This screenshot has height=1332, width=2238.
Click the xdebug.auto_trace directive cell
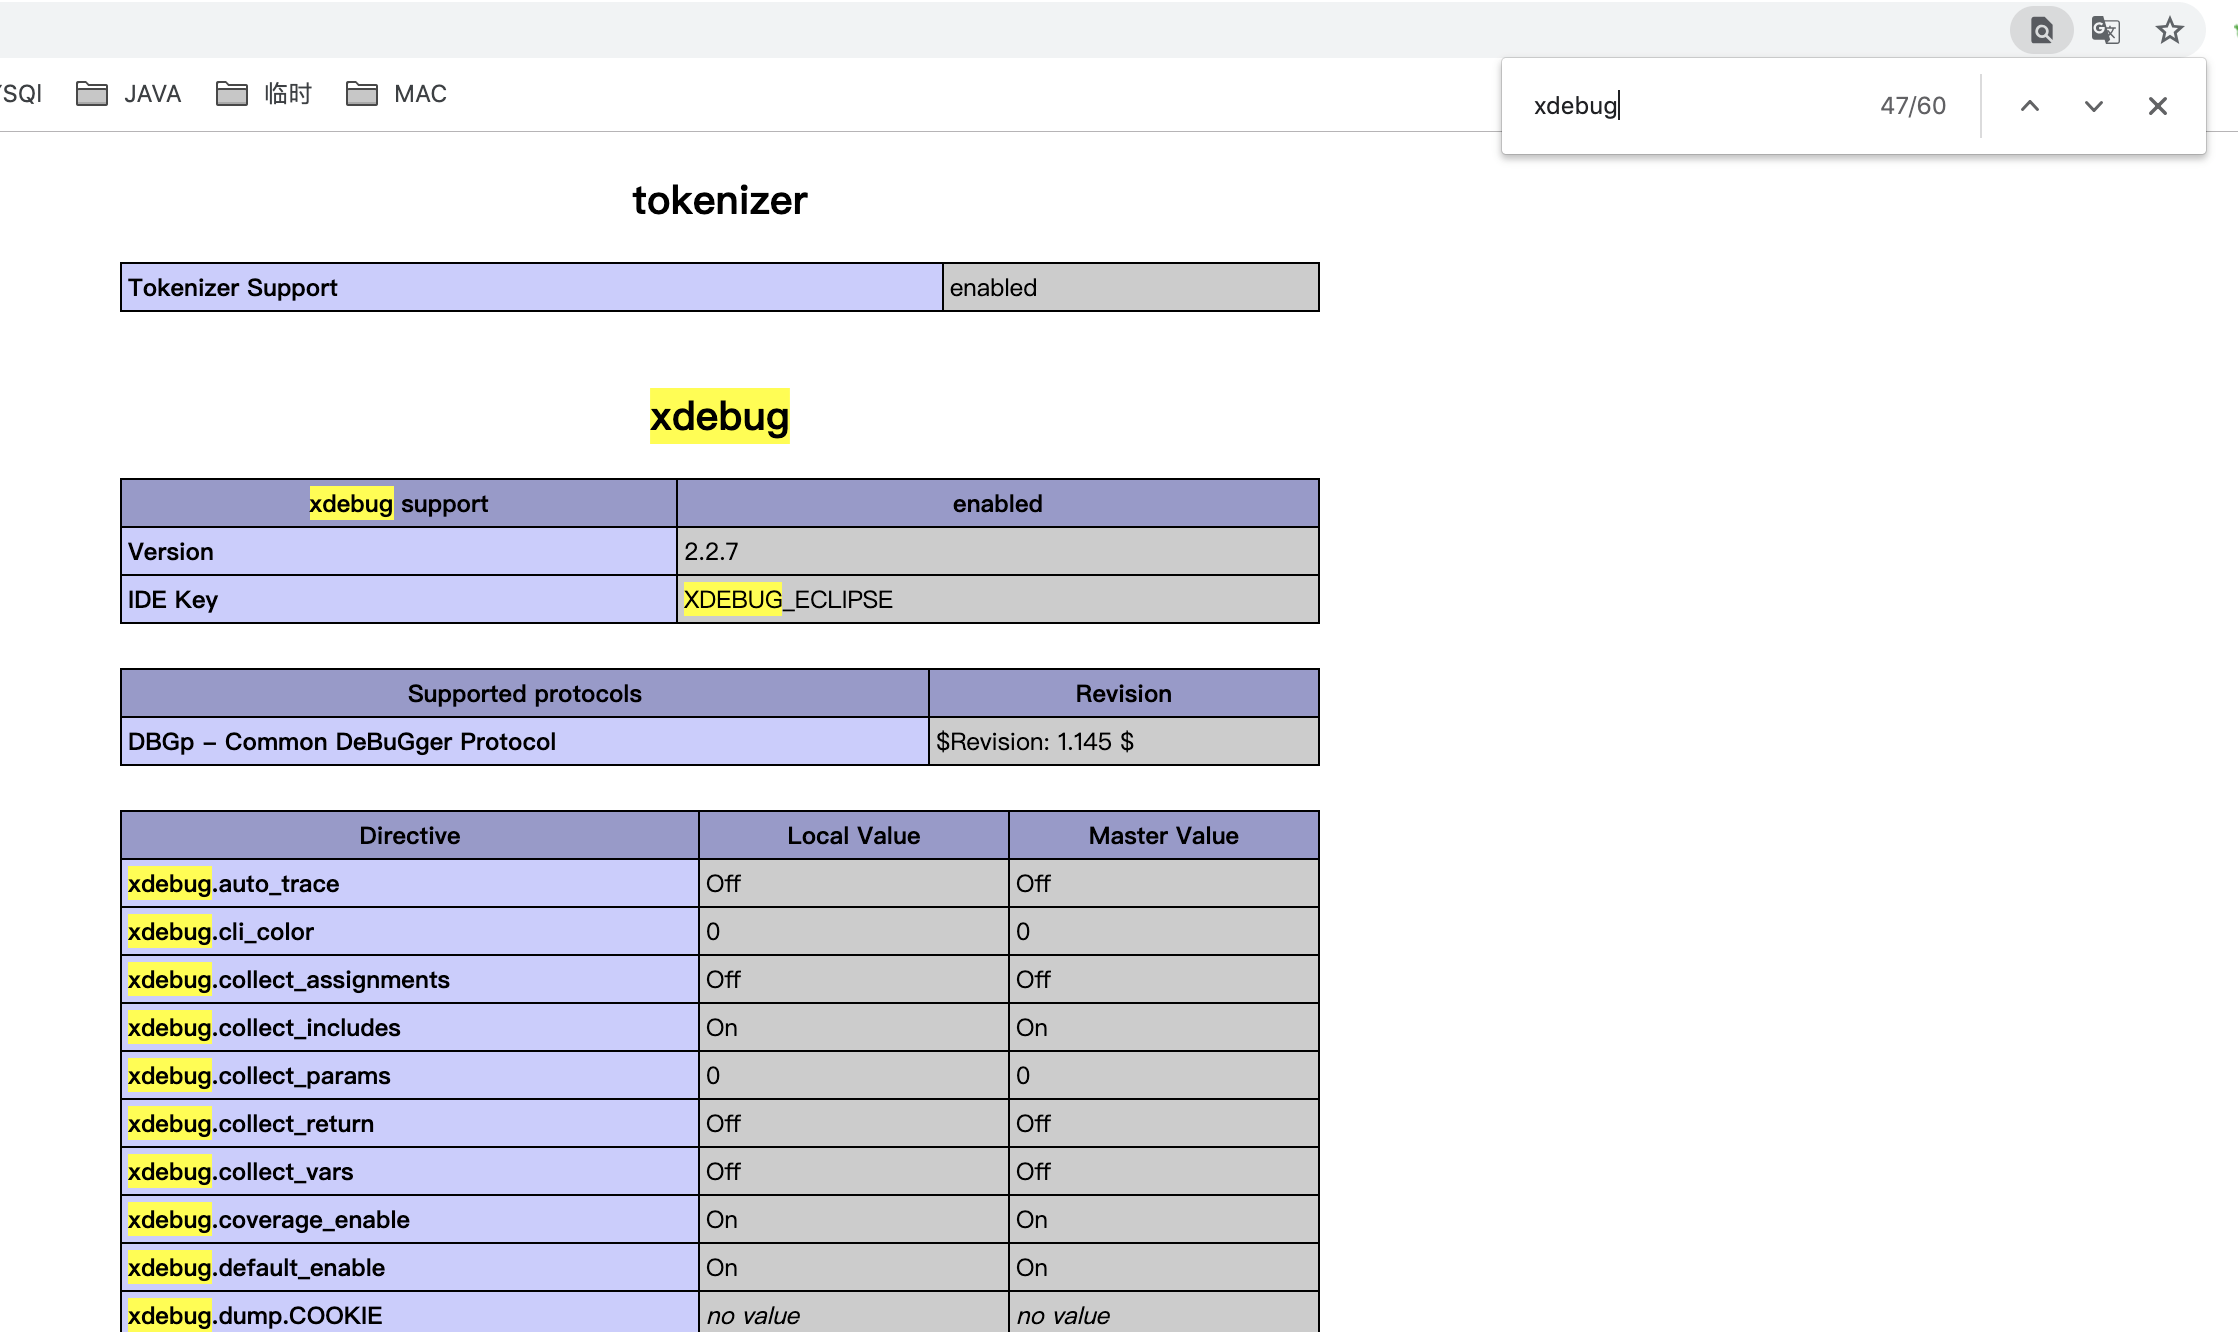[409, 884]
